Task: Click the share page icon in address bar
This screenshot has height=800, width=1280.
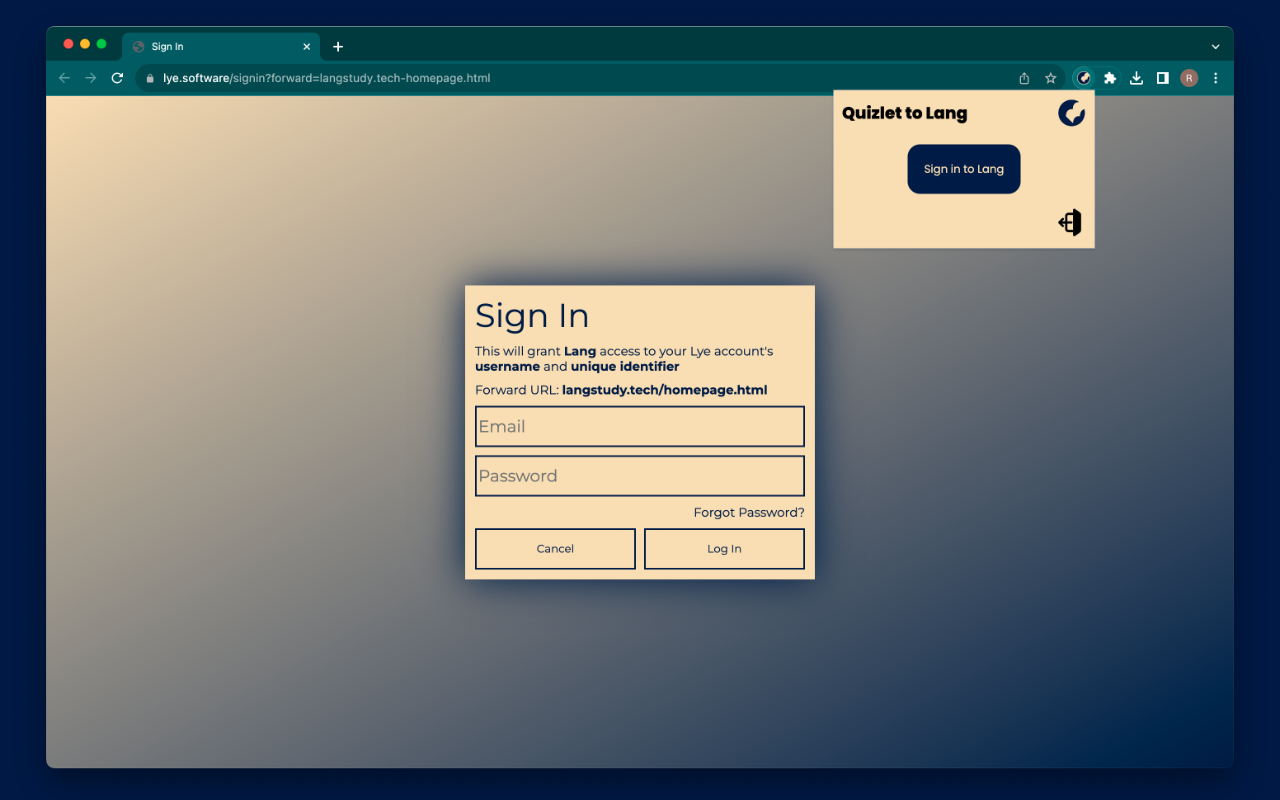Action: coord(1024,78)
